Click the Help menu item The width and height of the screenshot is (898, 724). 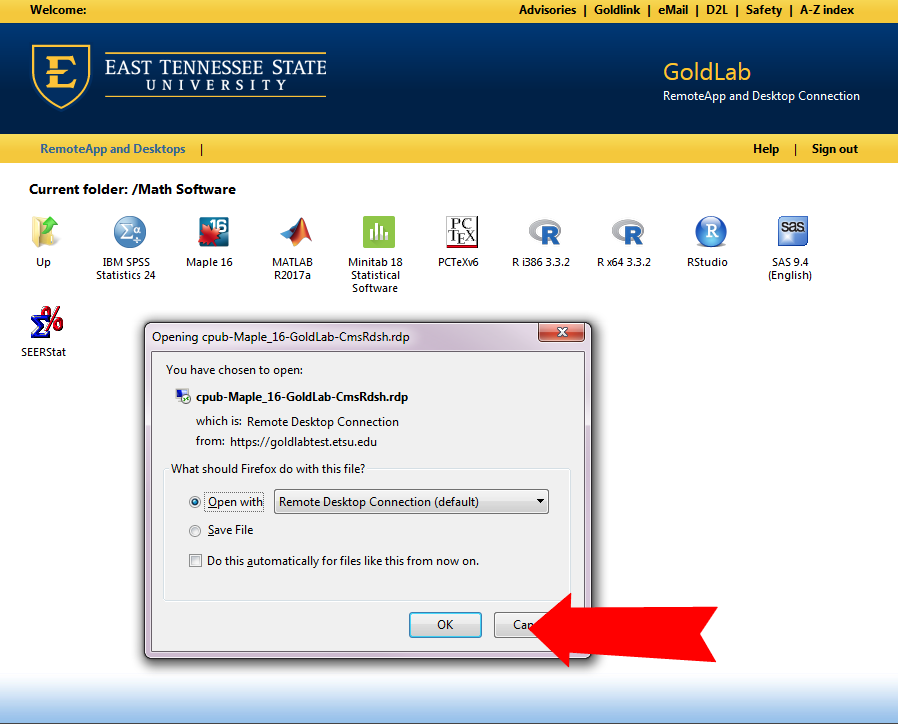(765, 149)
